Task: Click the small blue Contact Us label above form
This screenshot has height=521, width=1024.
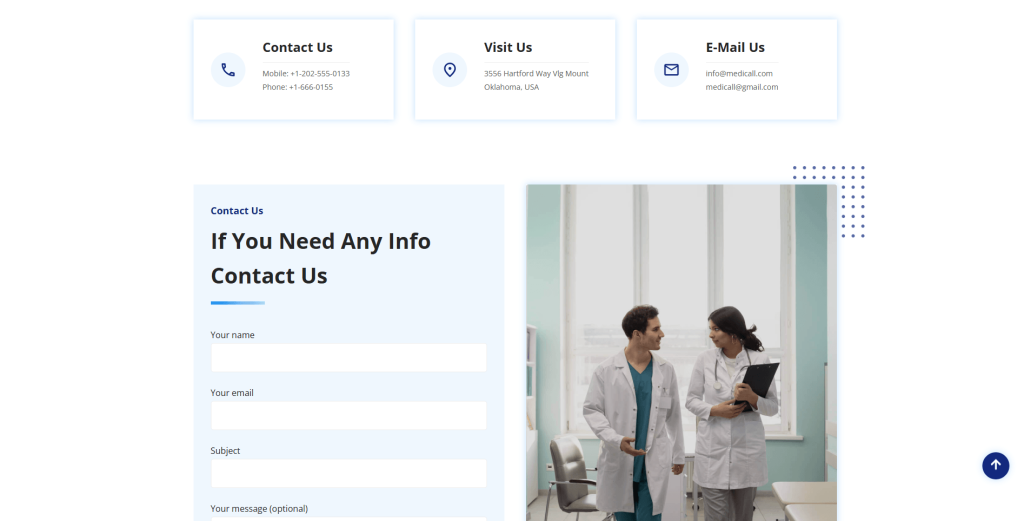Action: point(236,211)
